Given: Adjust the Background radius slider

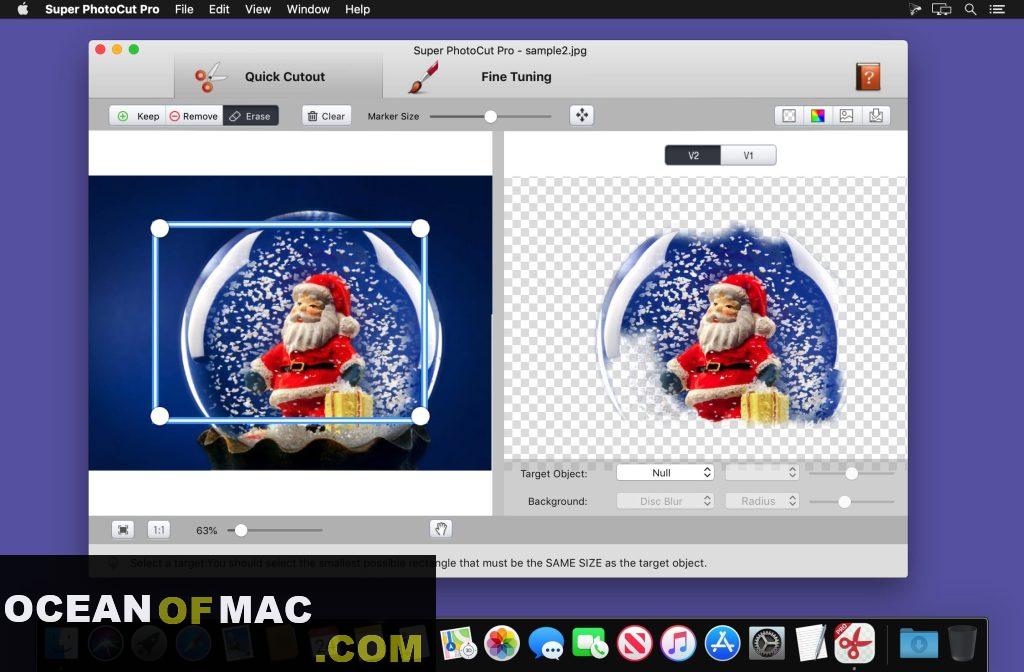Looking at the screenshot, I should point(844,502).
